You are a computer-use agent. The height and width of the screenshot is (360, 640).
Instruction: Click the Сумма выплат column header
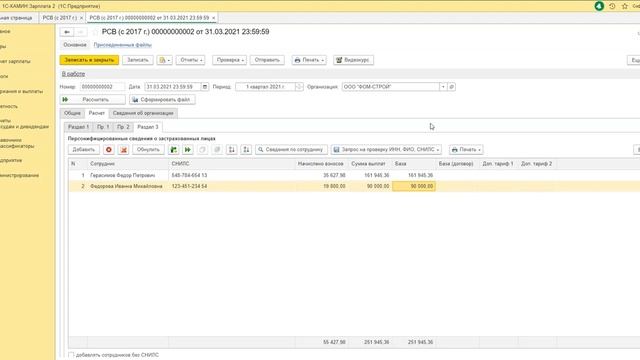pos(370,164)
